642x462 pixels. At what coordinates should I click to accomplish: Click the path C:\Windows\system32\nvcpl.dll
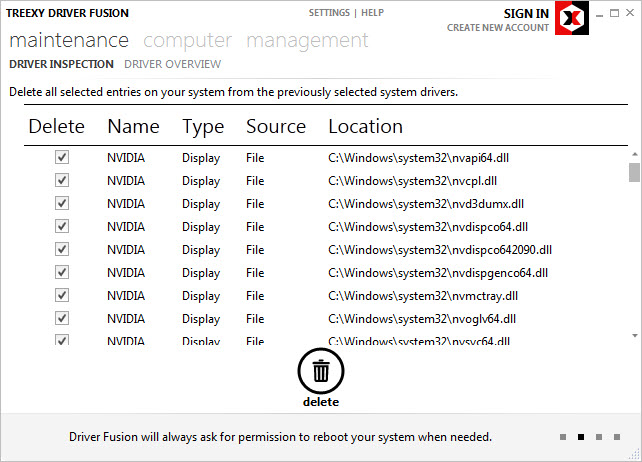pyautogui.click(x=413, y=181)
